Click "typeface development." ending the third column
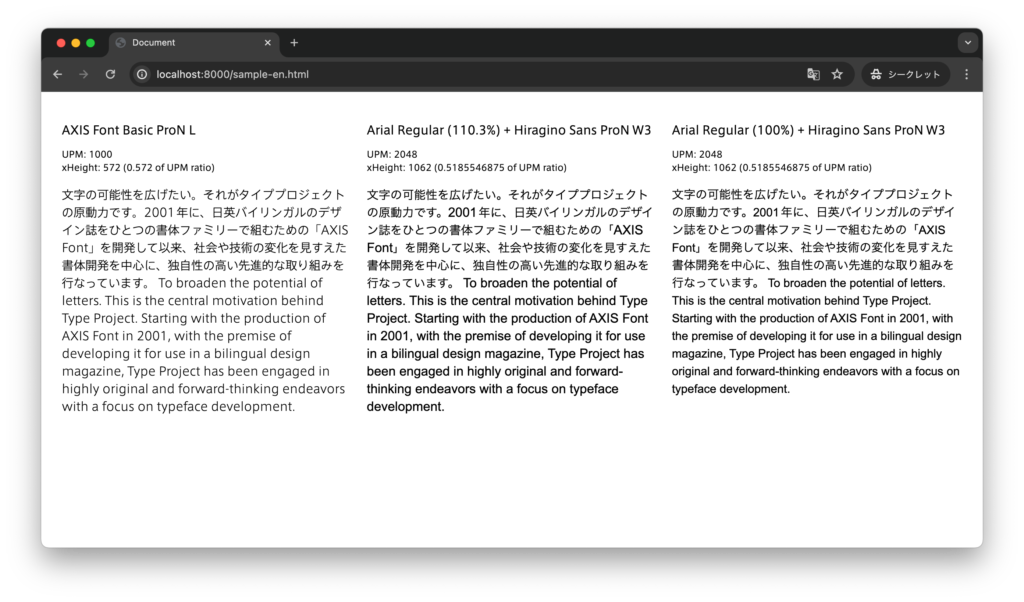 click(x=731, y=388)
